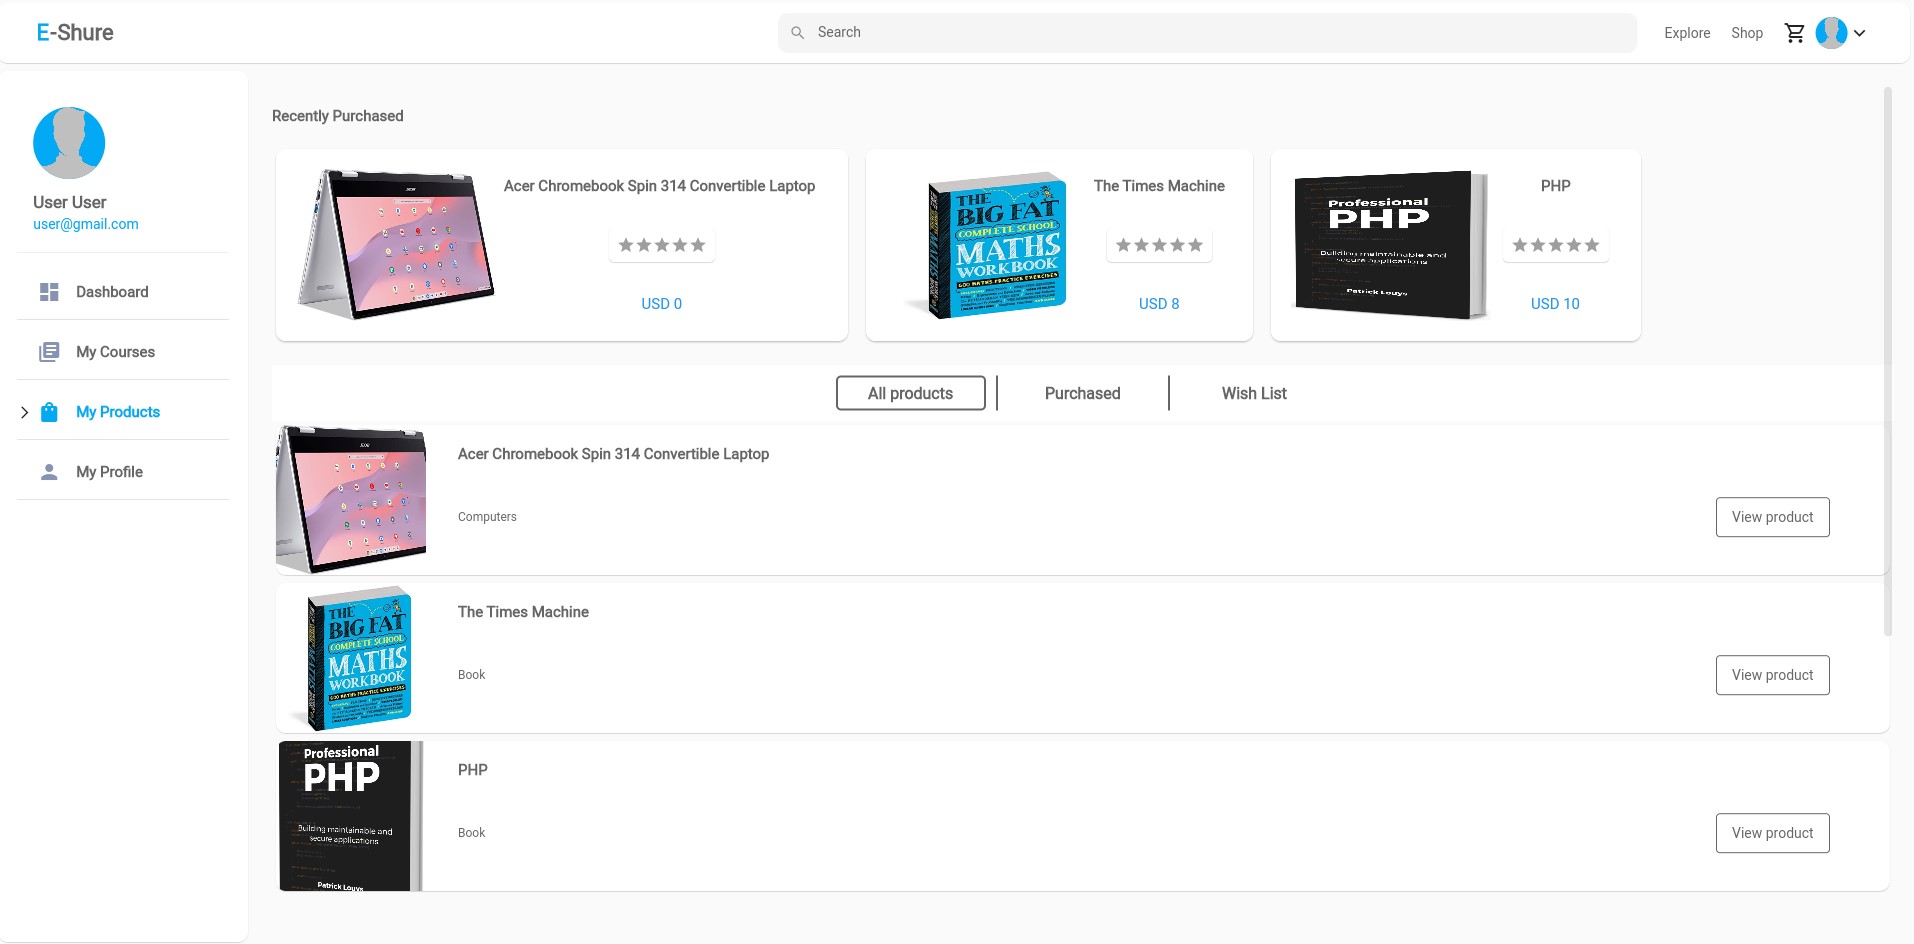Click the Recently Purchased heading
Screen dimensions: 1914x944
(338, 116)
